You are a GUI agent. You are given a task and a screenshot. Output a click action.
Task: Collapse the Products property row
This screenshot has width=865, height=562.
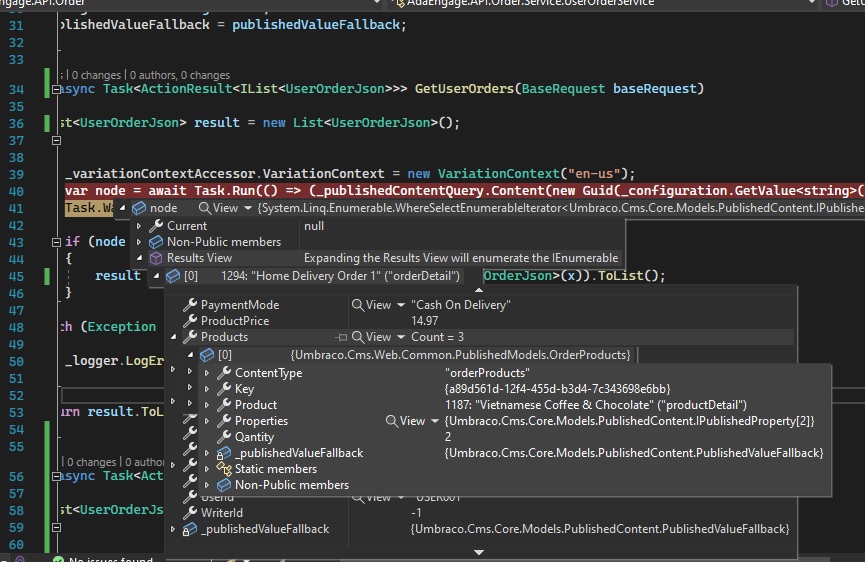pos(173,337)
